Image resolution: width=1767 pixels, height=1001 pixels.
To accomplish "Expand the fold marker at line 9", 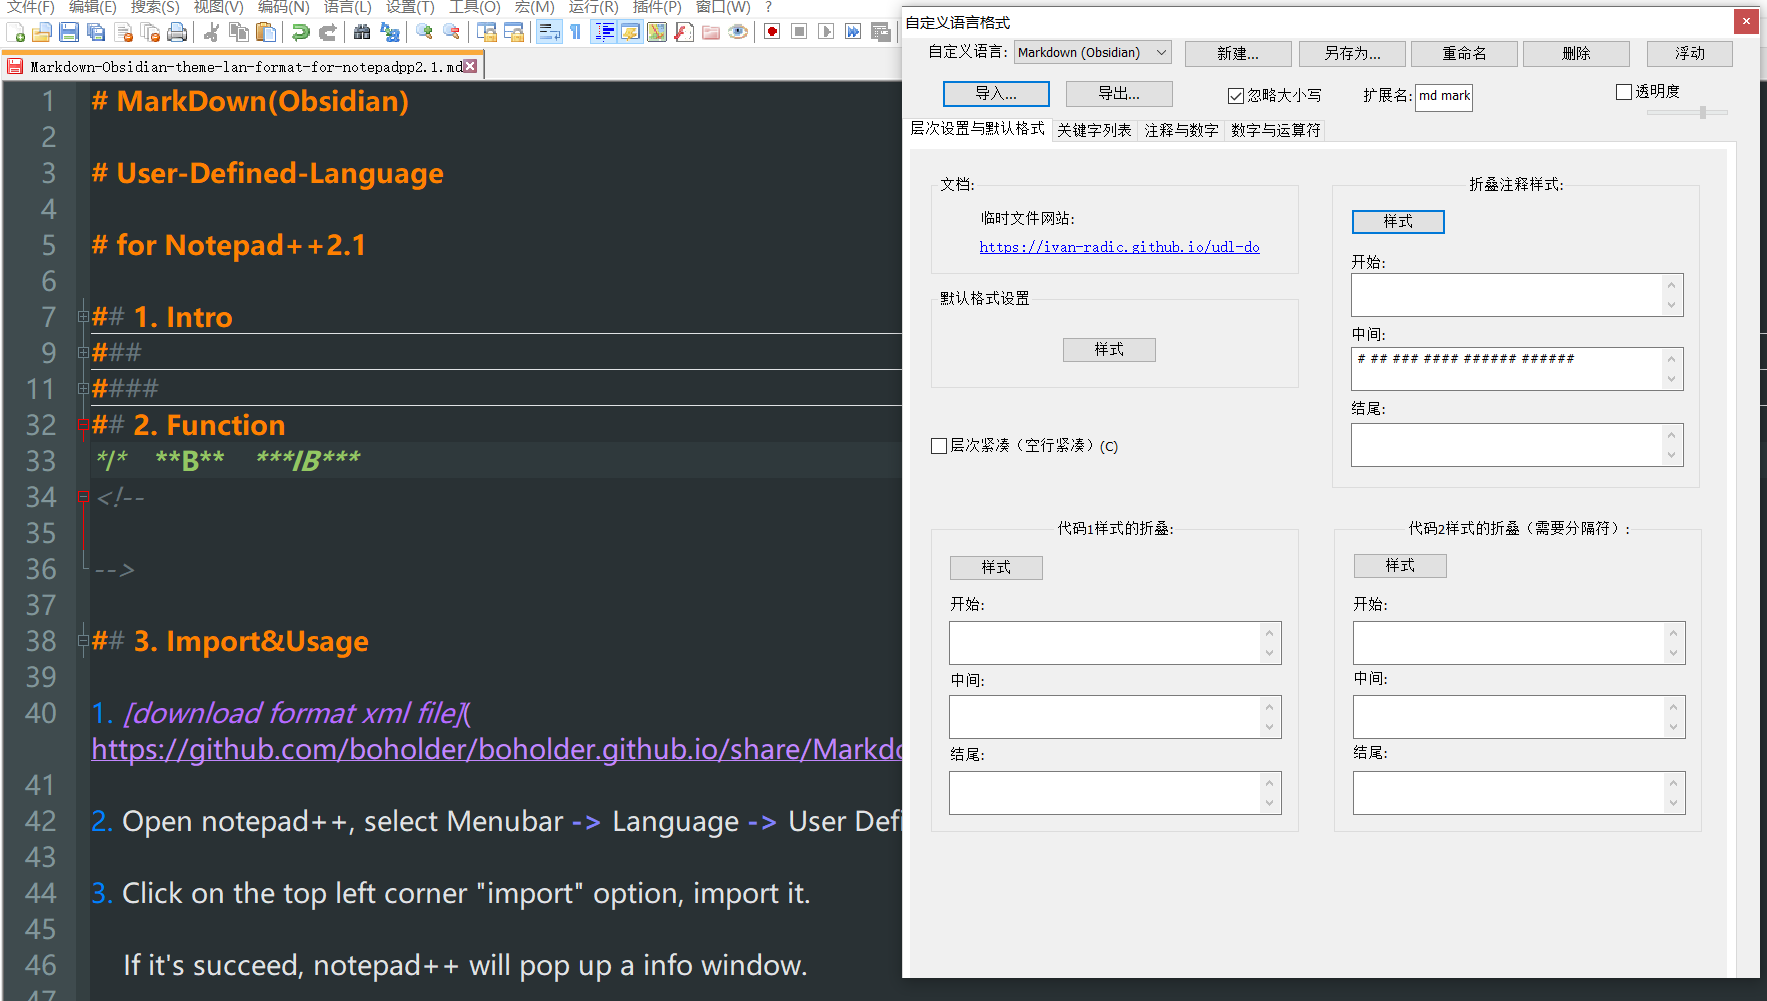I will pyautogui.click(x=83, y=353).
